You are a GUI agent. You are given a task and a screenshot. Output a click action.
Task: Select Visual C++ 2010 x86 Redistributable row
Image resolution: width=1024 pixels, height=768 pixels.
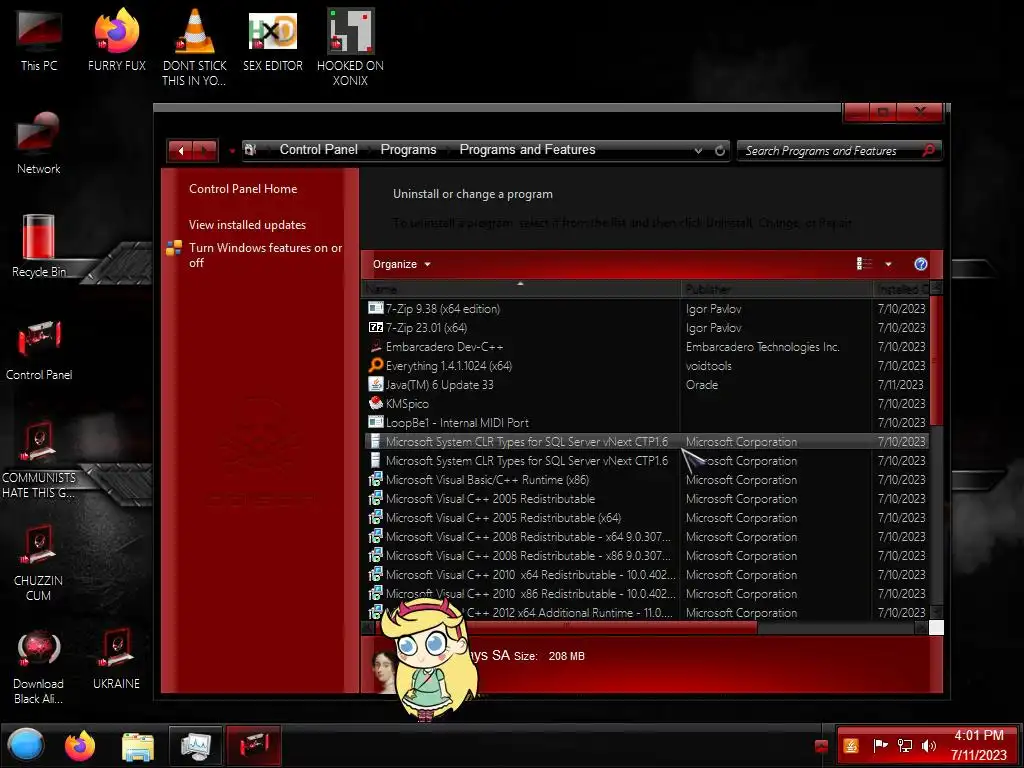(x=646, y=594)
